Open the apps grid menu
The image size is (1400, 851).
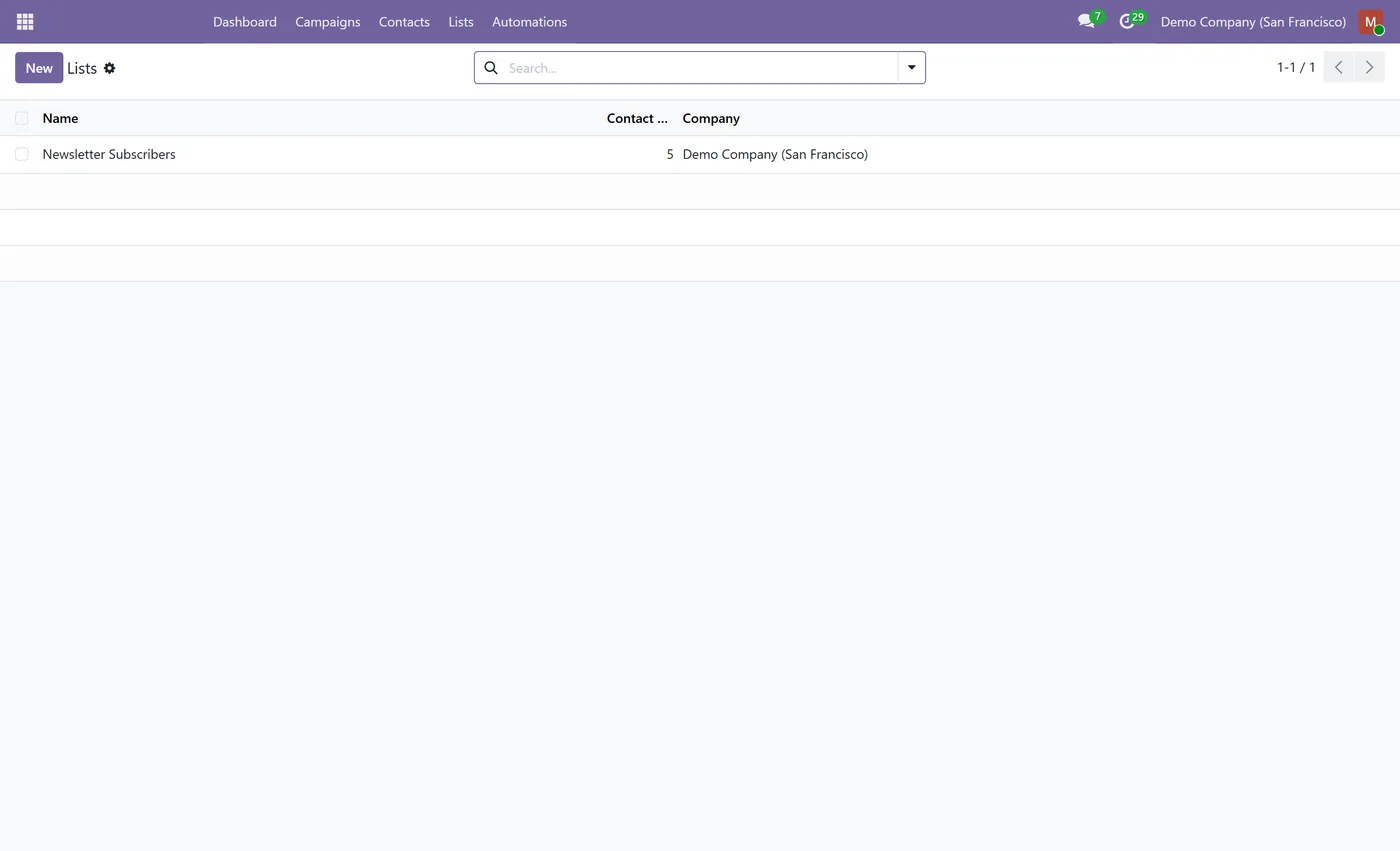(25, 22)
